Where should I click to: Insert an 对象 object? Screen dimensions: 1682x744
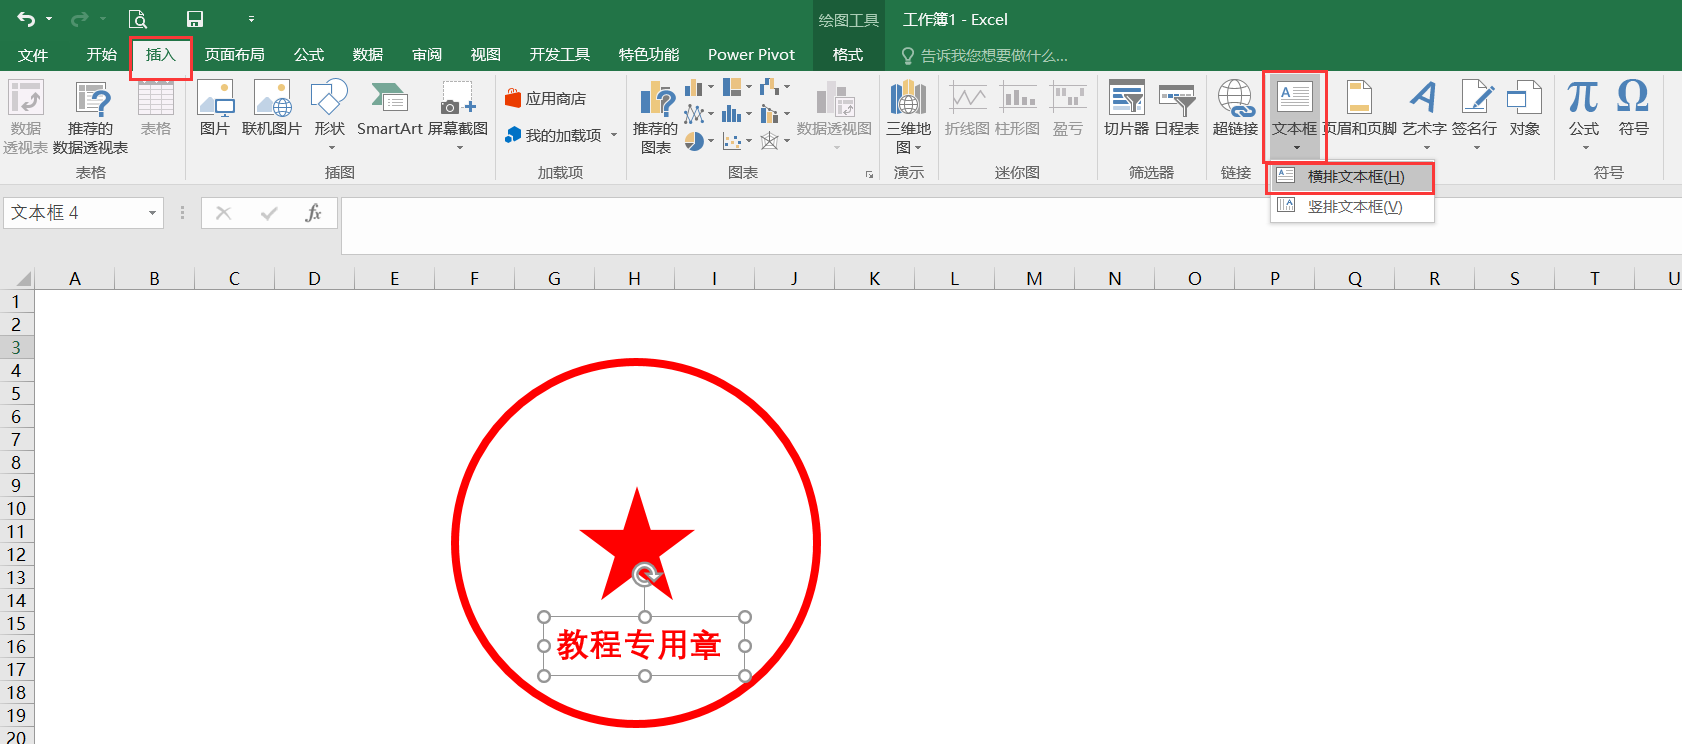coord(1525,108)
